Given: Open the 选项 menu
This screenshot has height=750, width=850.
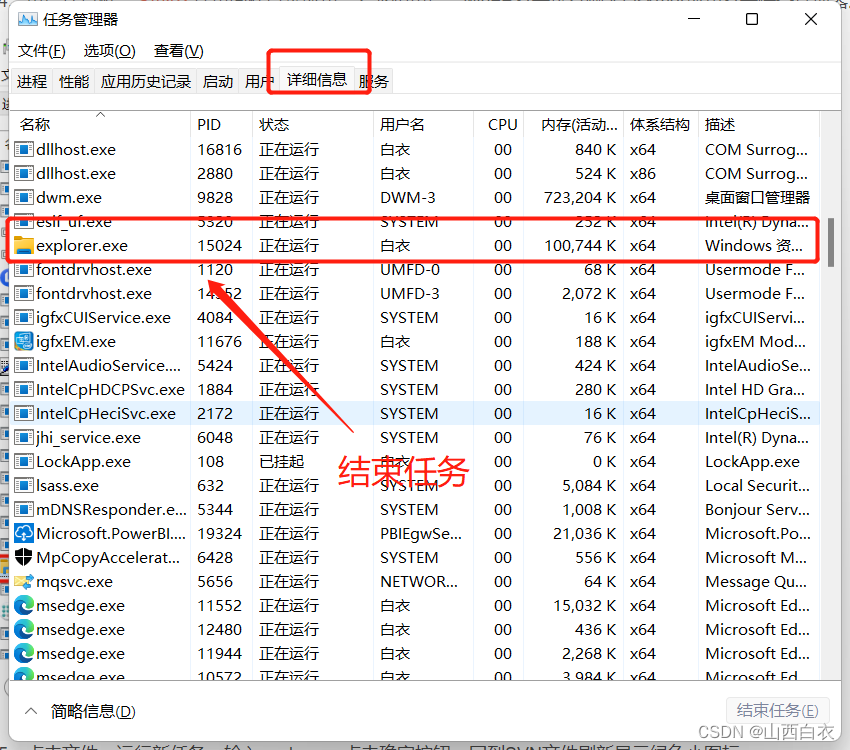Looking at the screenshot, I should (107, 50).
